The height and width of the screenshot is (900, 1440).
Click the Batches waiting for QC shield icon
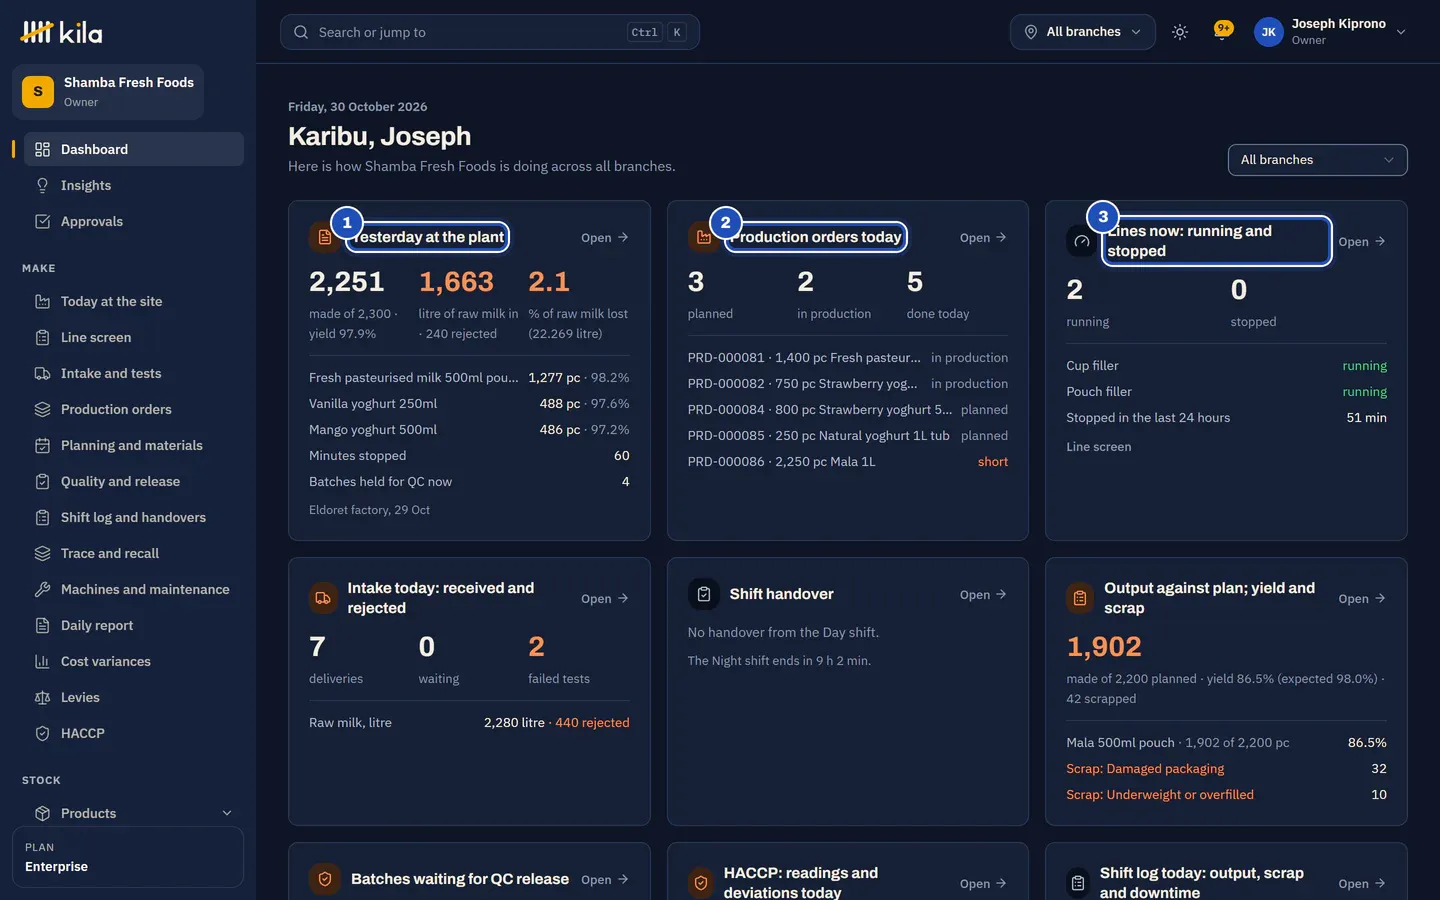(324, 879)
